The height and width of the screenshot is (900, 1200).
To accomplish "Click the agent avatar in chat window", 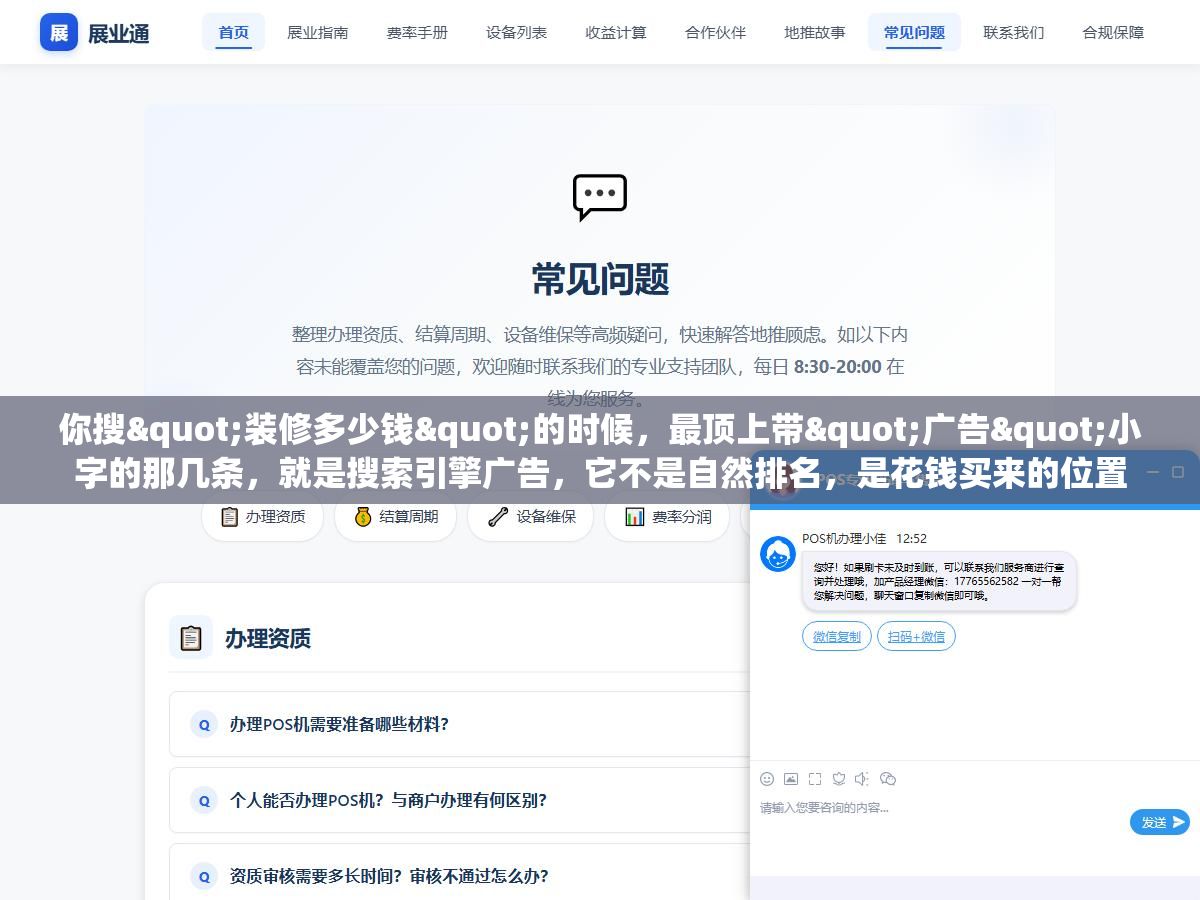I will click(778, 554).
